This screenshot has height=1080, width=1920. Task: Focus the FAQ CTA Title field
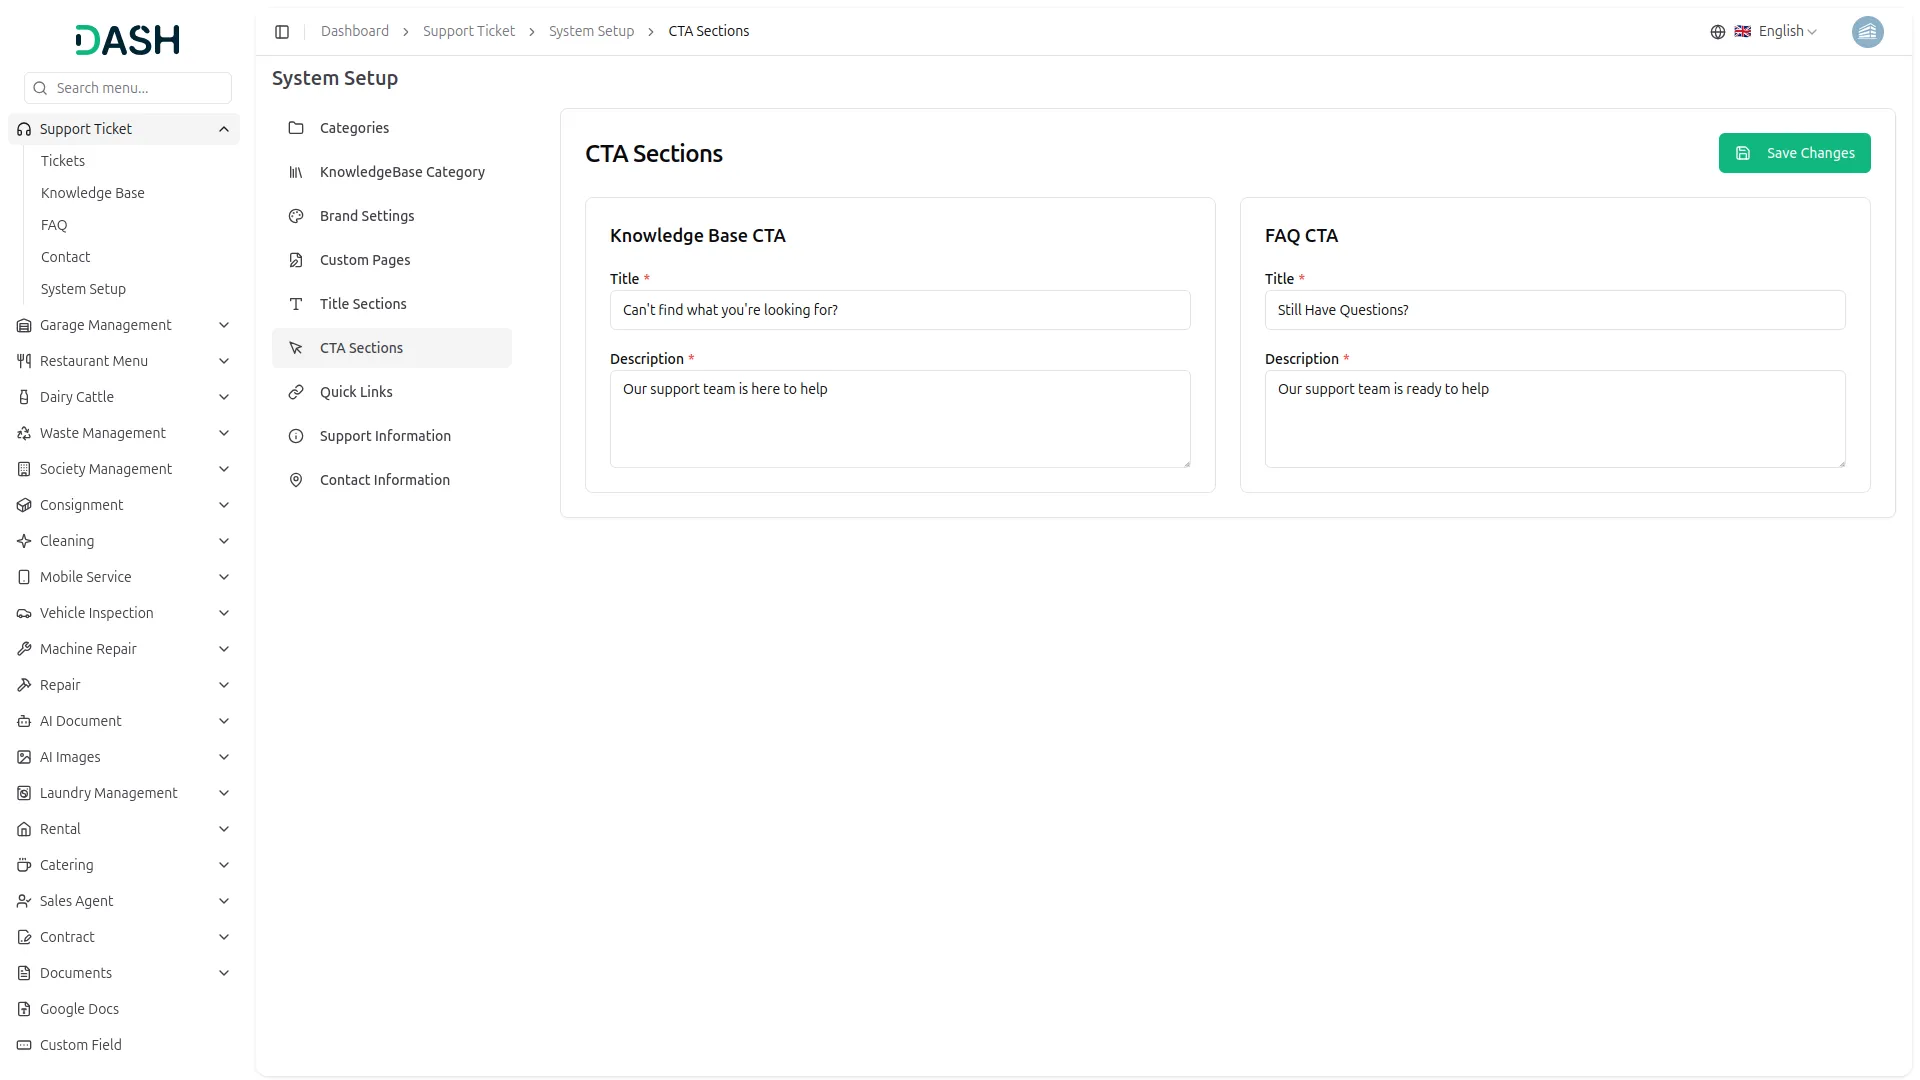[x=1554, y=310]
